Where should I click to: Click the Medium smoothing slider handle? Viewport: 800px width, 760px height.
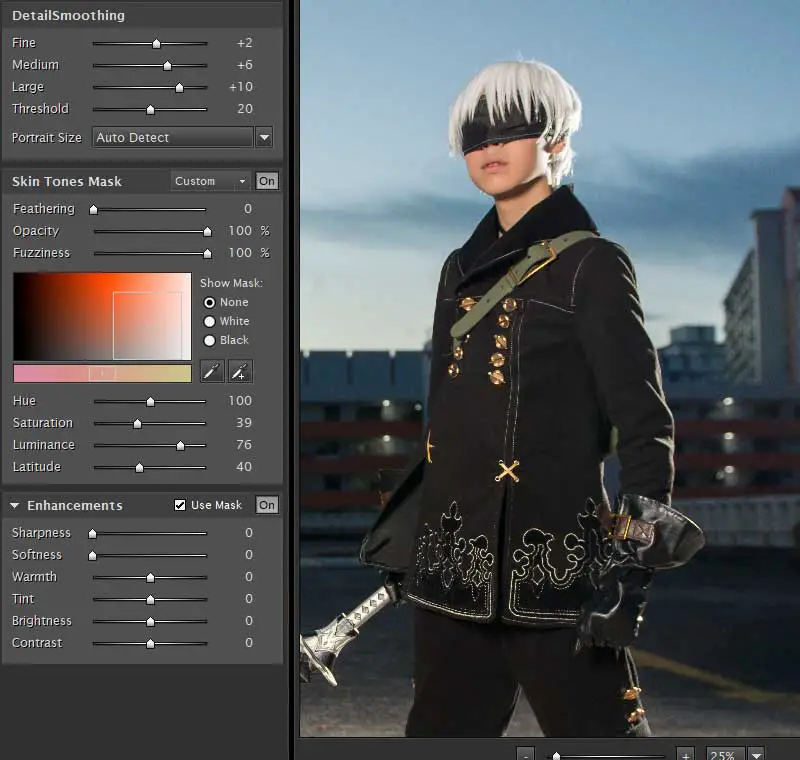point(167,66)
